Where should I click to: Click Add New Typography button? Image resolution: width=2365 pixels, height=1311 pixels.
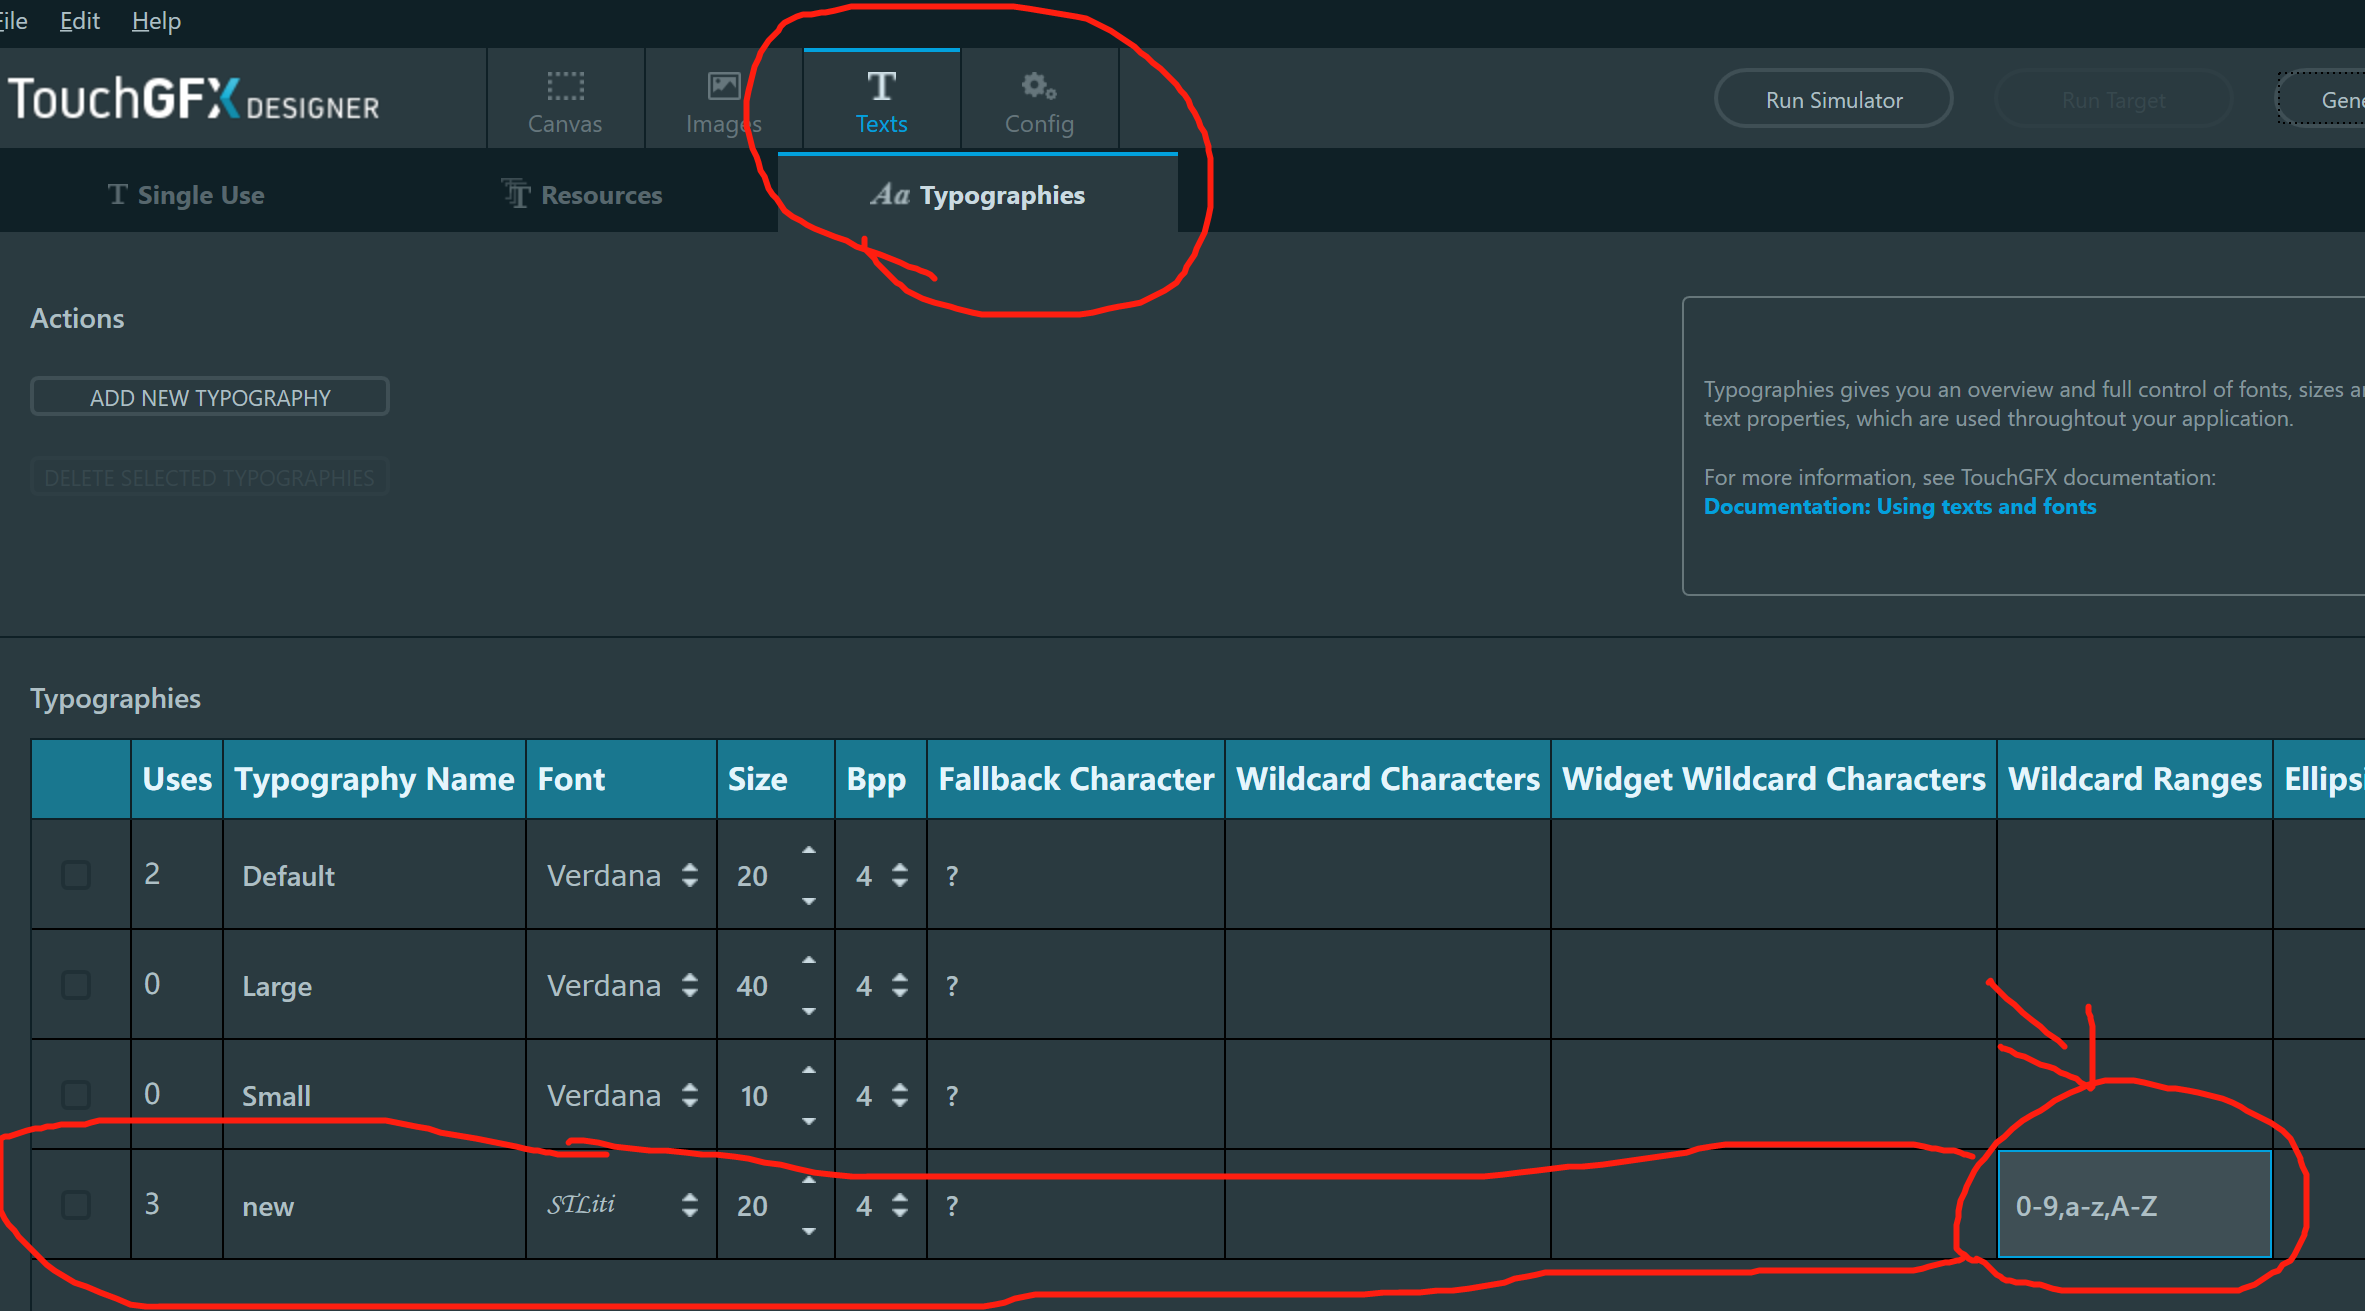210,397
